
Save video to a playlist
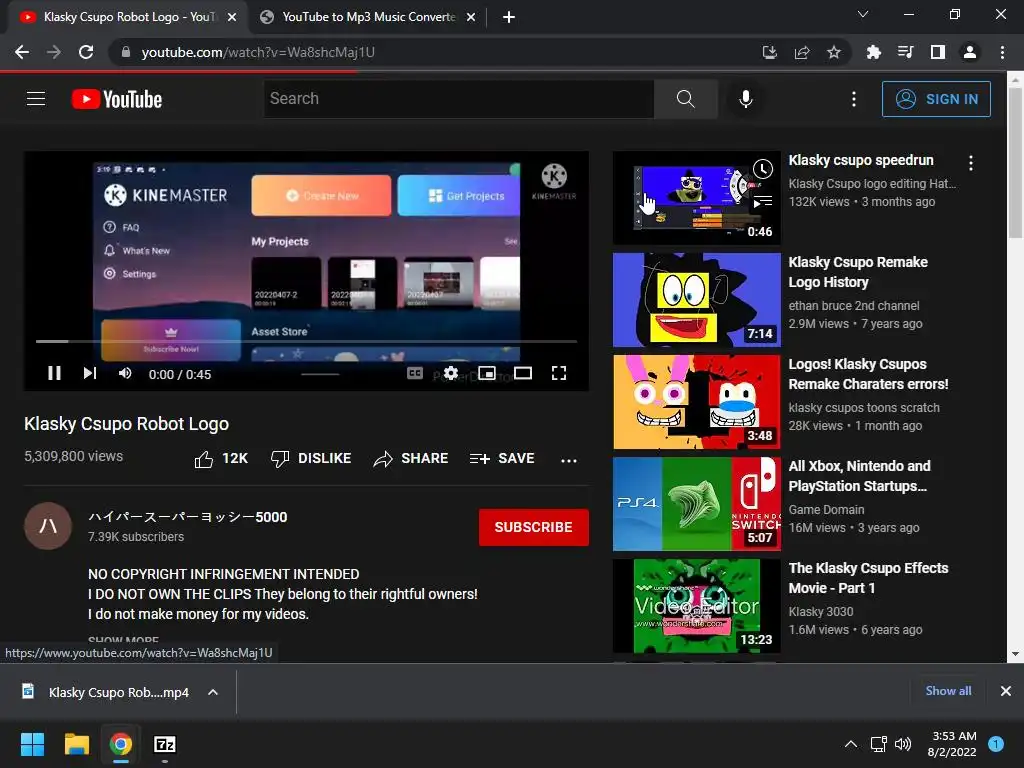(502, 459)
